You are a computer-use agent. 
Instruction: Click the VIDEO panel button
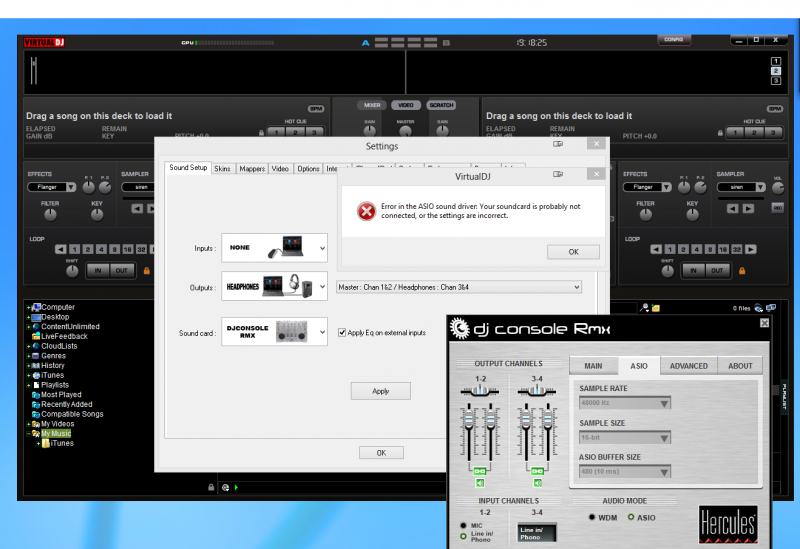click(406, 105)
